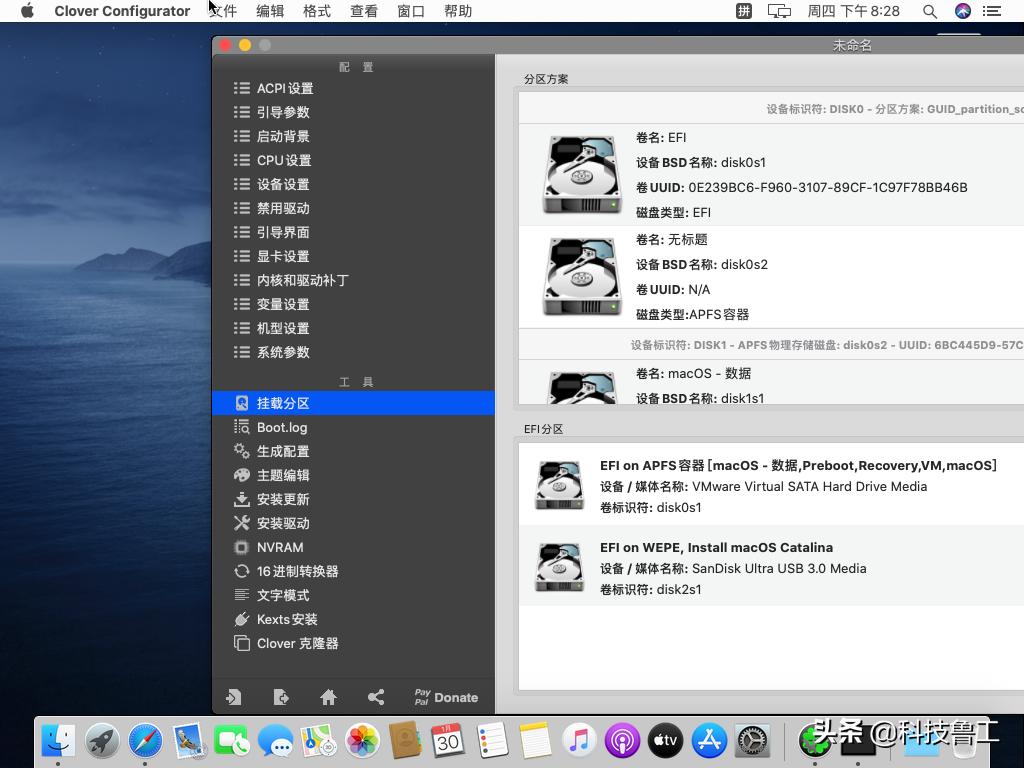
Task: Open the Kexts安装 installer tool
Action: point(285,619)
